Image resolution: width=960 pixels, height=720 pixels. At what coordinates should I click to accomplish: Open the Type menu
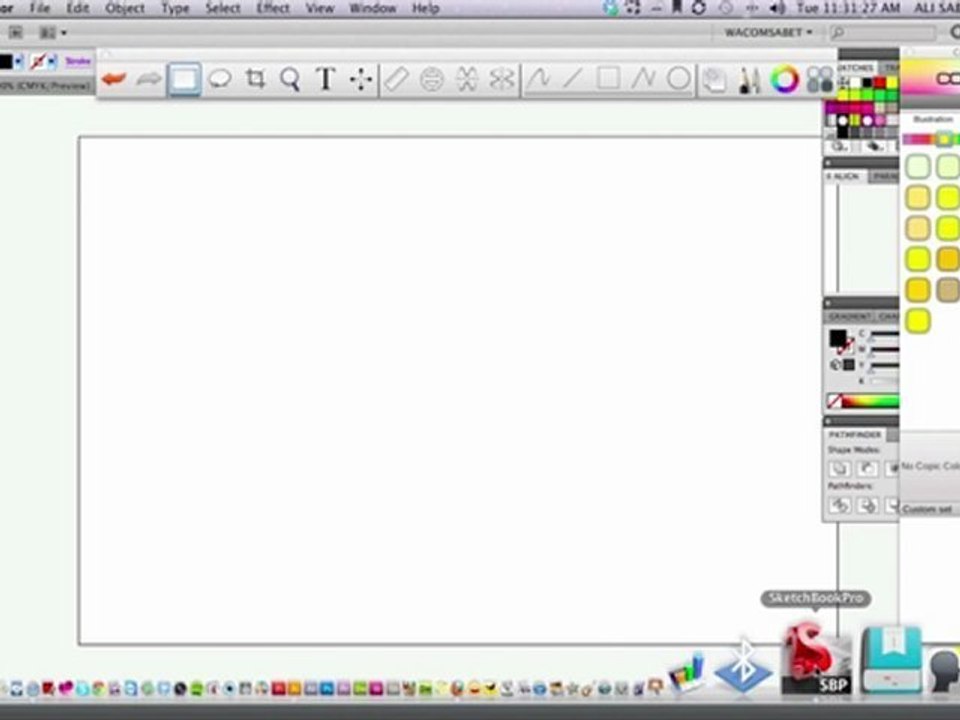coord(175,9)
